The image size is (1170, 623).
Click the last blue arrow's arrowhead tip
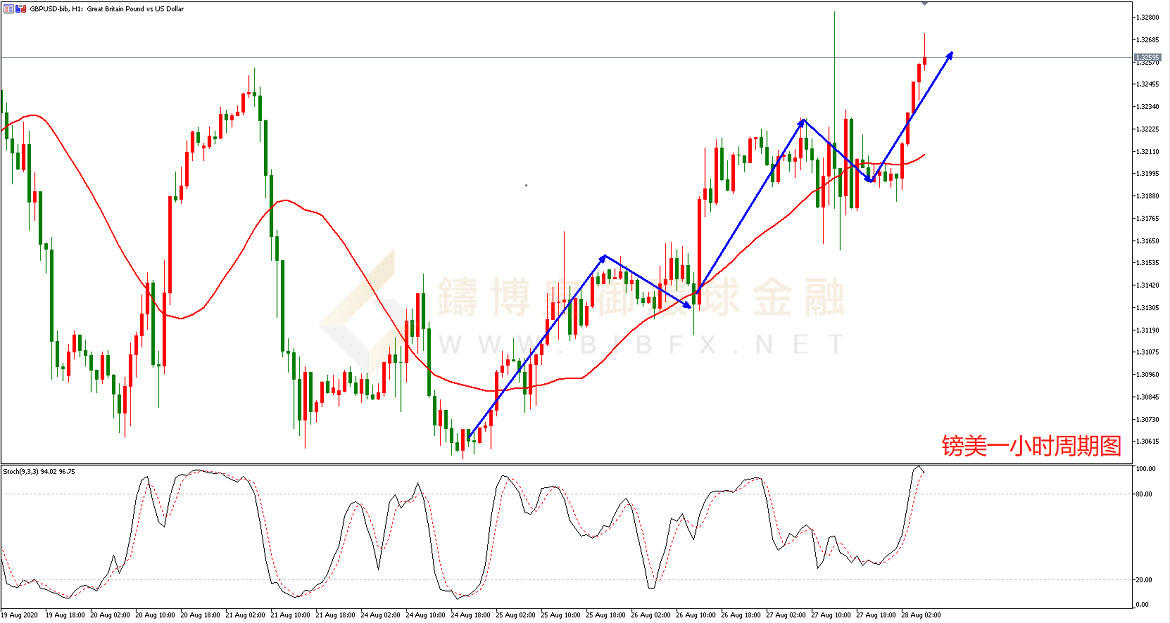(951, 53)
